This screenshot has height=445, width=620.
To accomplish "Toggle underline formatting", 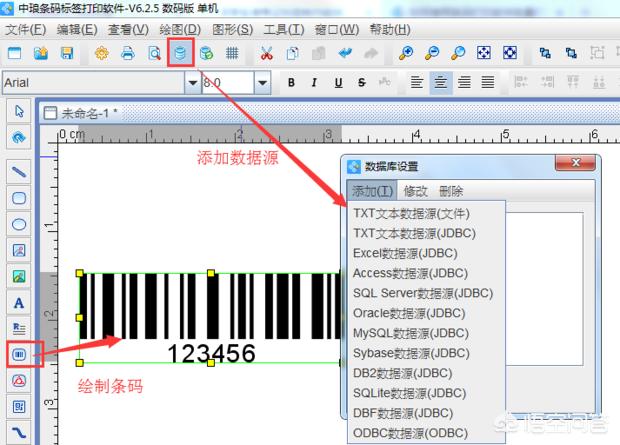I will tap(338, 82).
